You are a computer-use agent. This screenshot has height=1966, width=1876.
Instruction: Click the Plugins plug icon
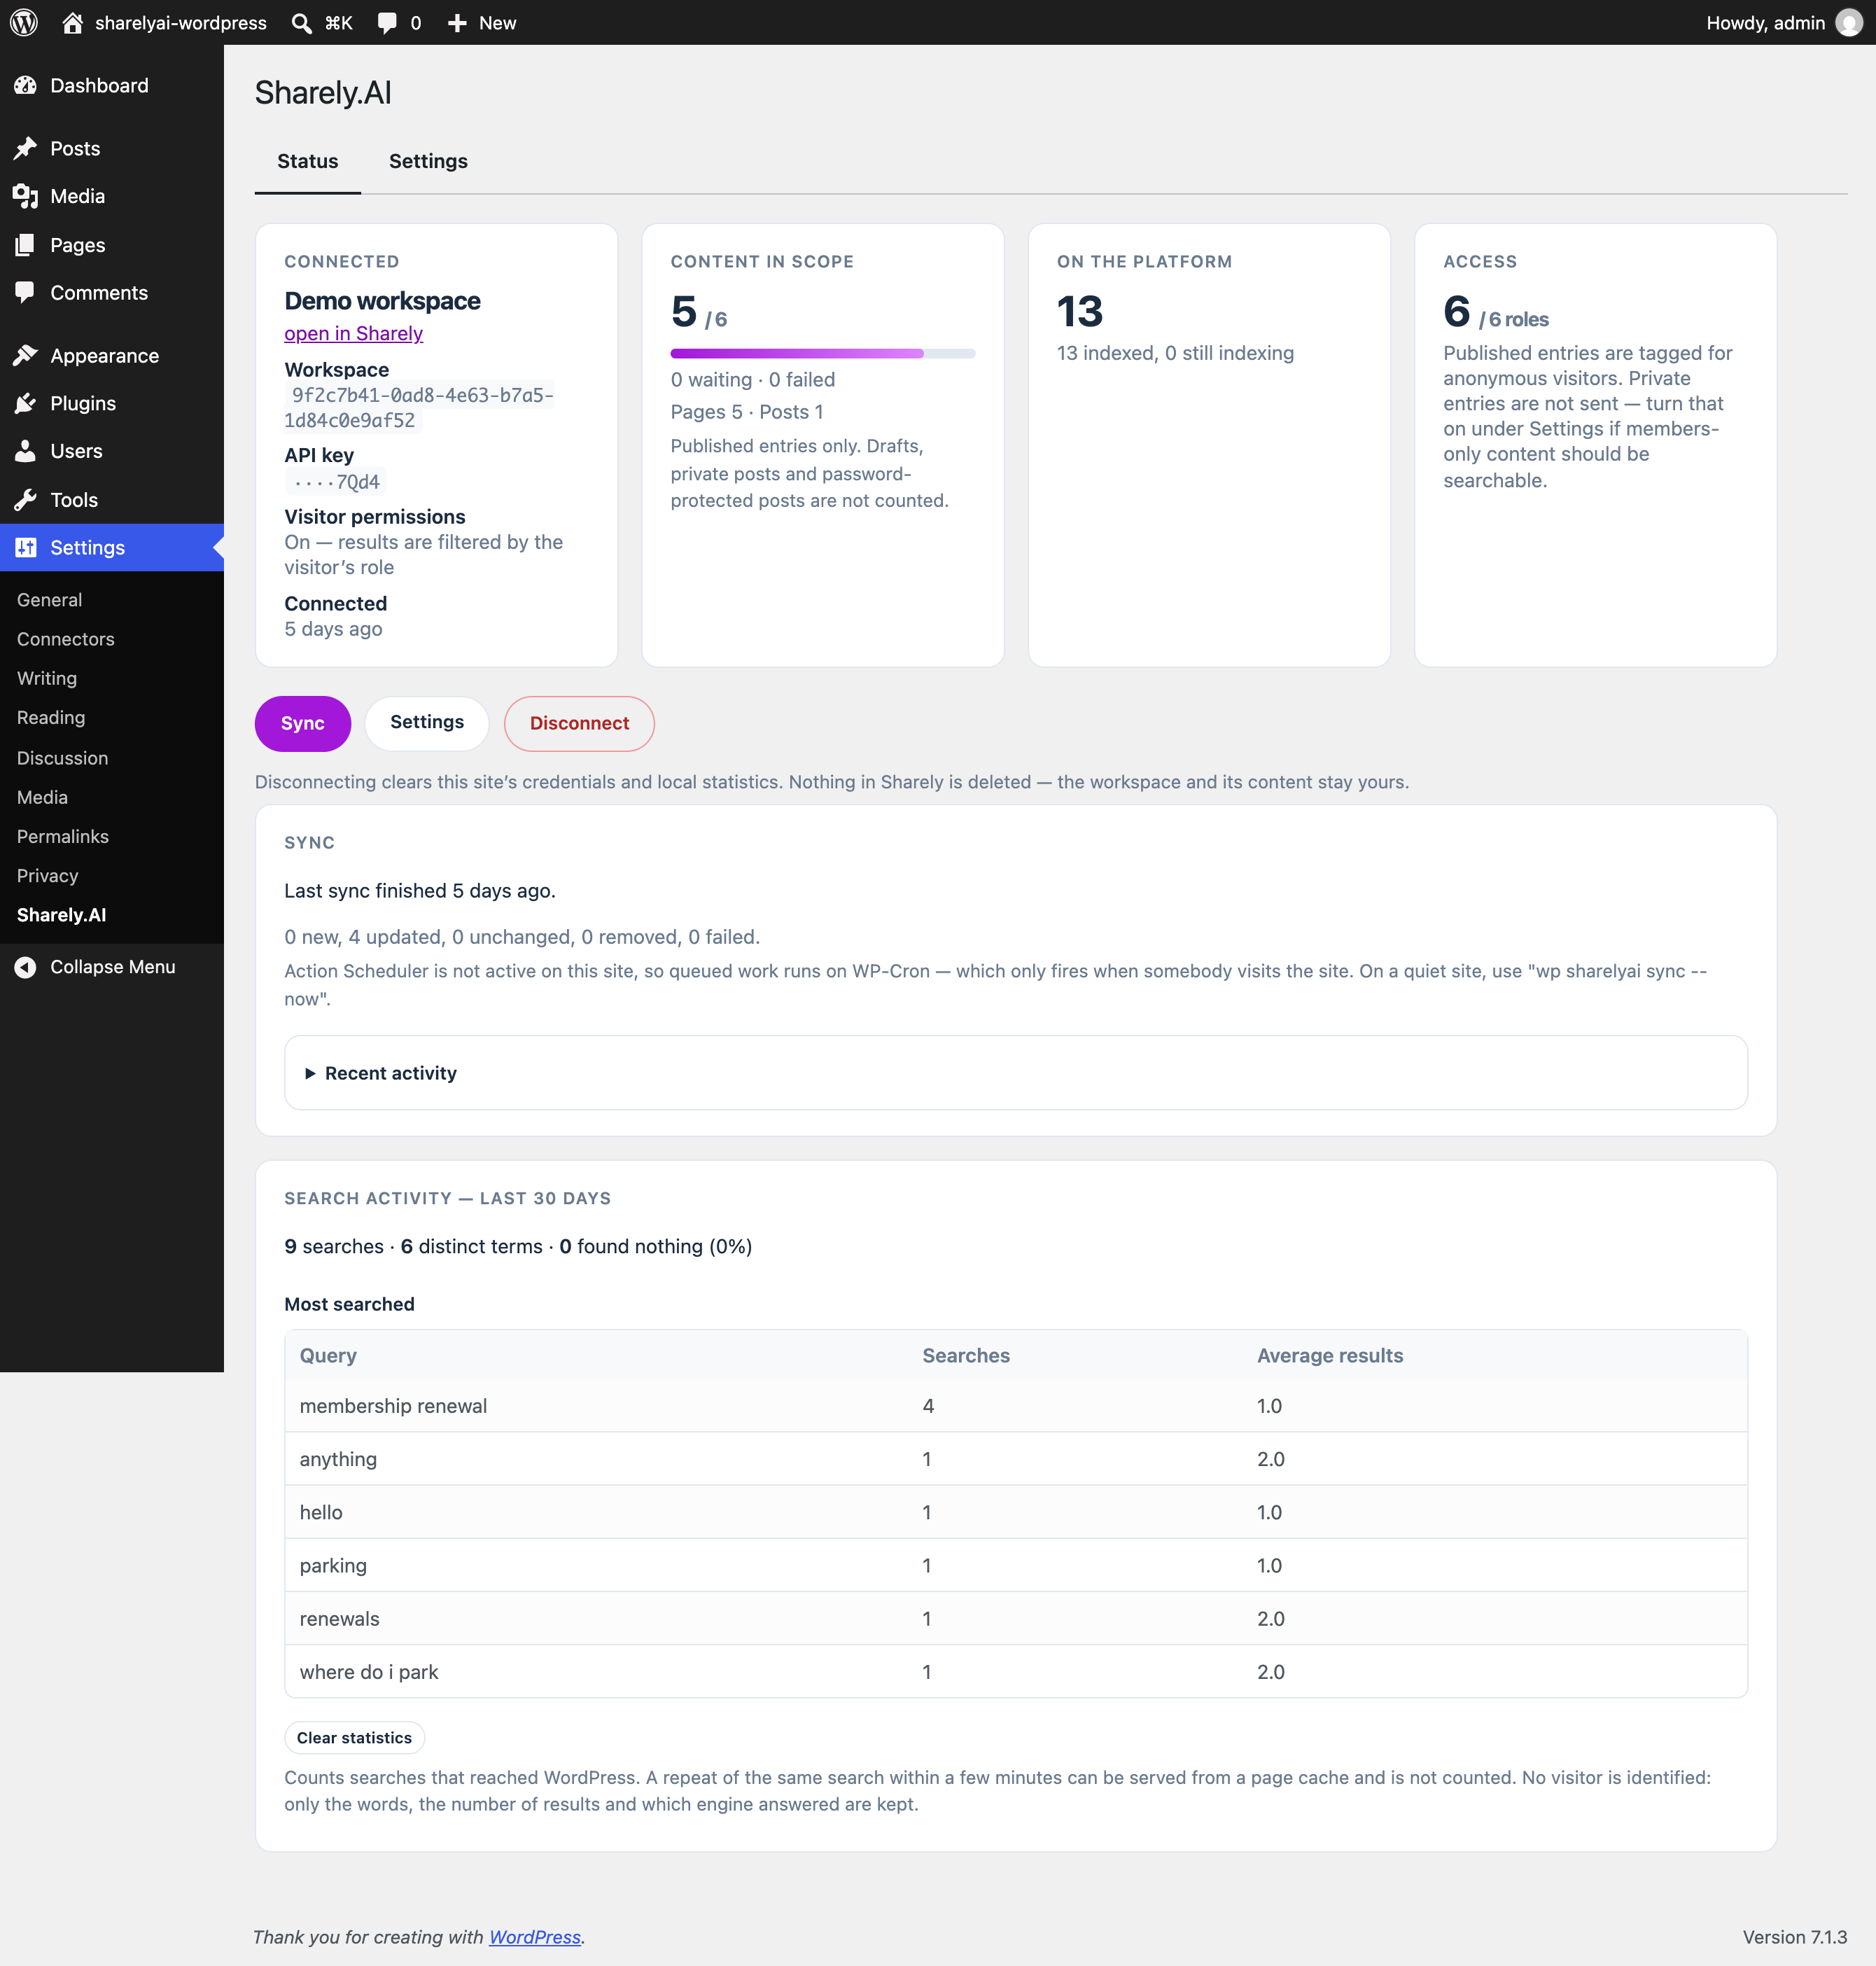point(25,403)
